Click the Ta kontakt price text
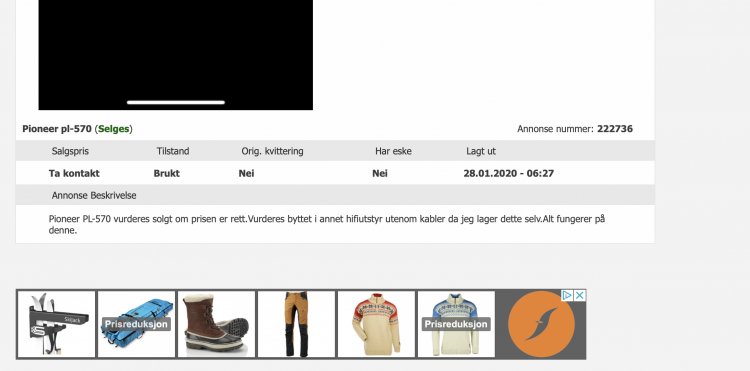 tap(74, 173)
